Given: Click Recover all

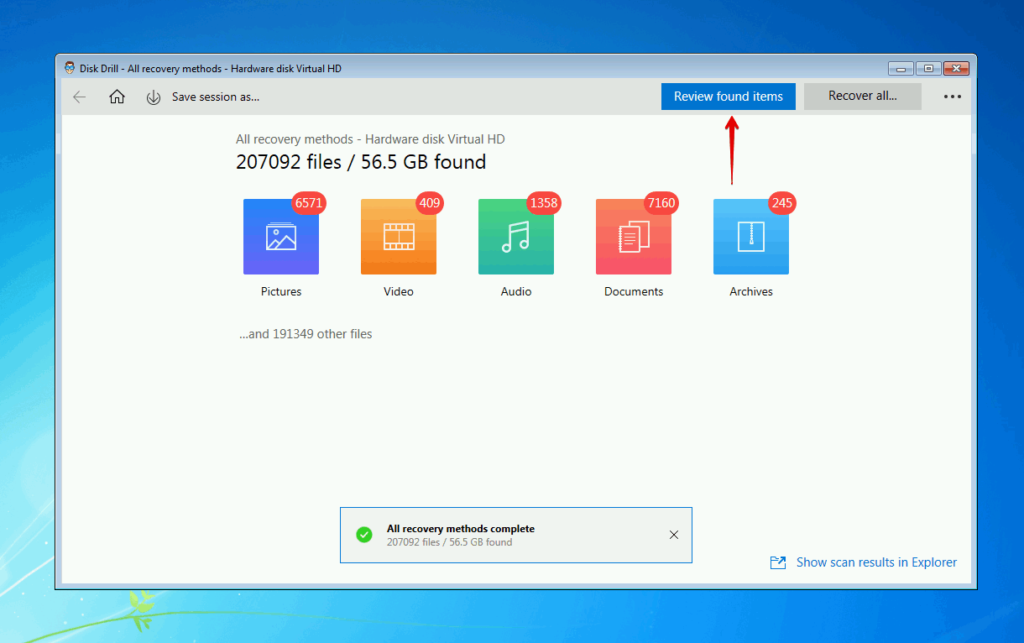Looking at the screenshot, I should (862, 96).
